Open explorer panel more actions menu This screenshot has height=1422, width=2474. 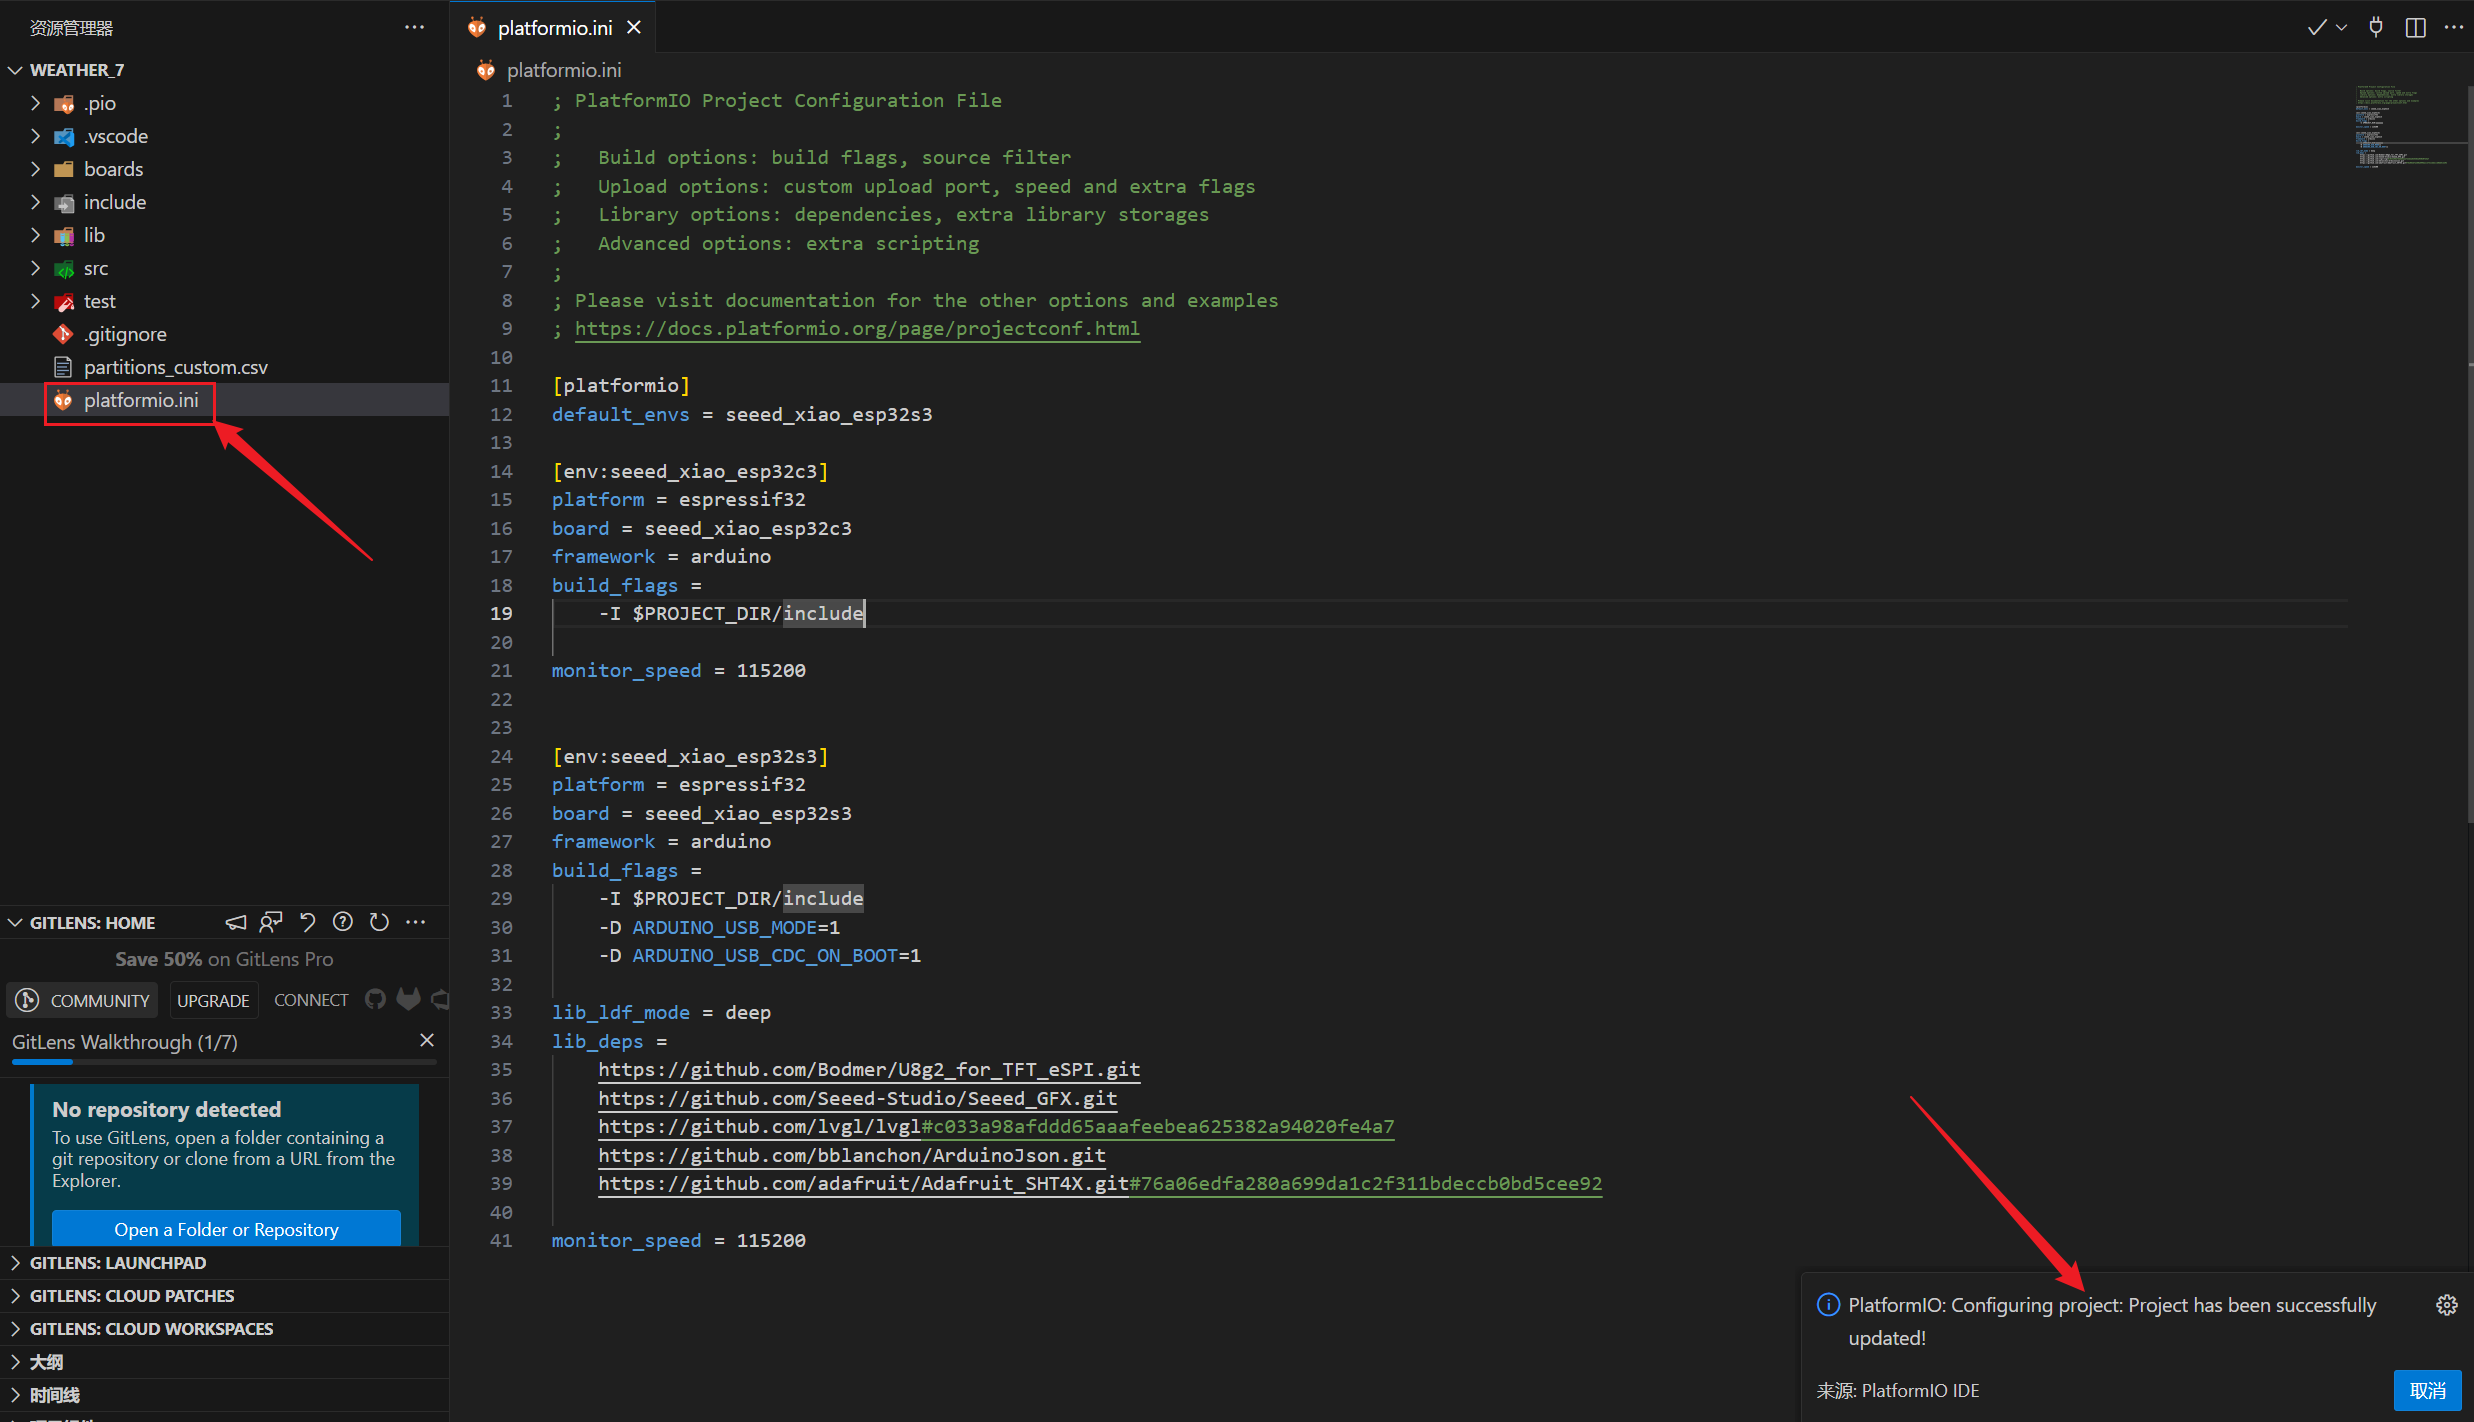point(414,28)
